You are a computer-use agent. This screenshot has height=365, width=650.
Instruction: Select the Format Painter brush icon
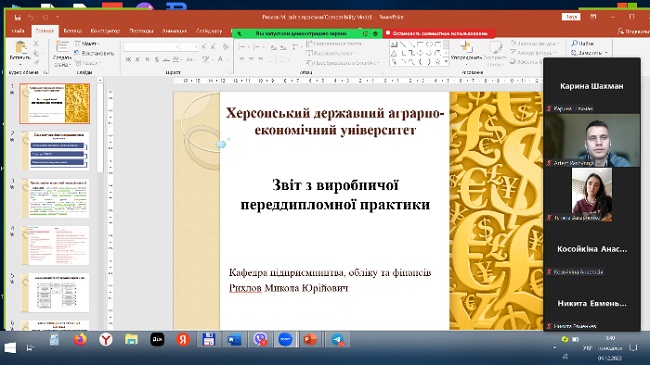tap(36, 63)
